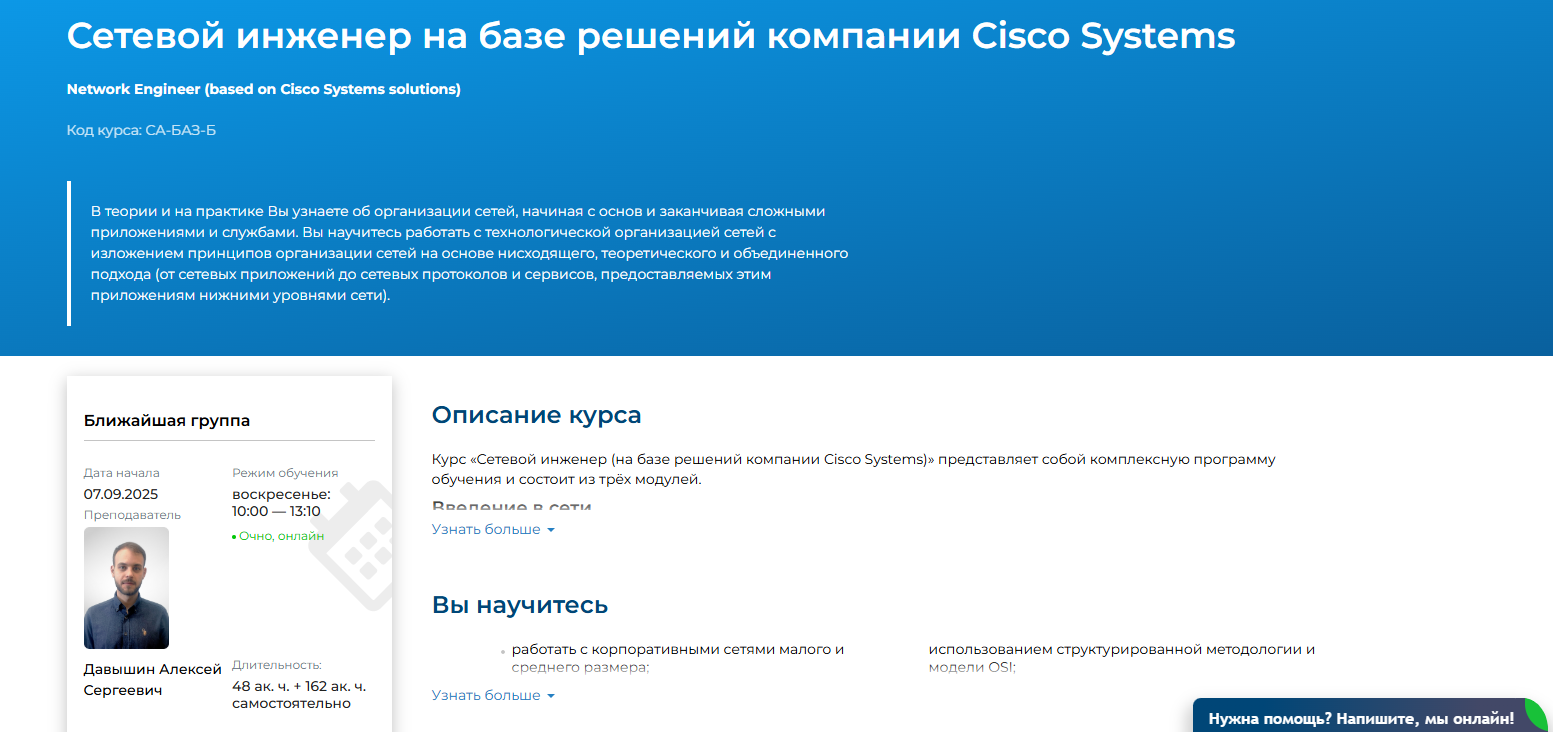Click the blue accent bar beside the course annotation
Image resolution: width=1553 pixels, height=732 pixels.
point(69,255)
